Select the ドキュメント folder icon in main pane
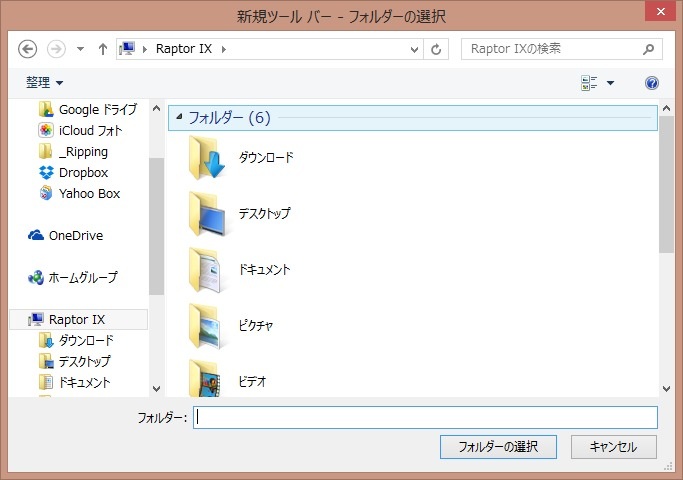Image resolution: width=683 pixels, height=480 pixels. tap(206, 270)
